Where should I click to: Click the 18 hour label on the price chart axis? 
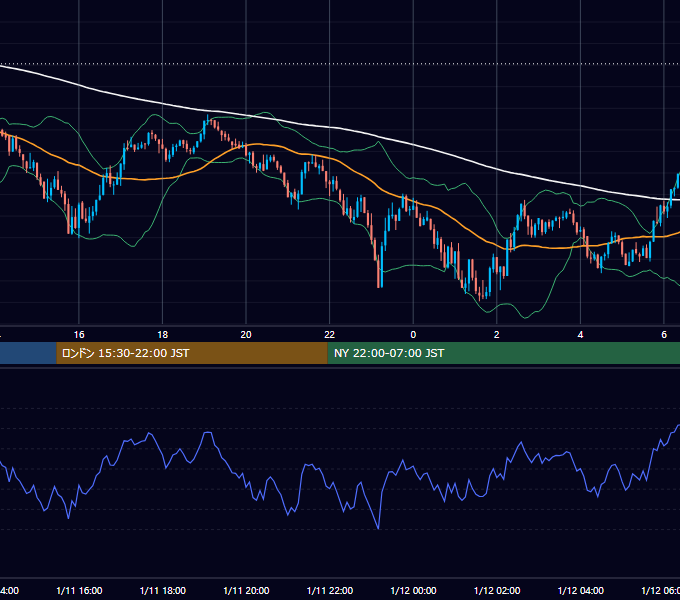pyautogui.click(x=162, y=335)
